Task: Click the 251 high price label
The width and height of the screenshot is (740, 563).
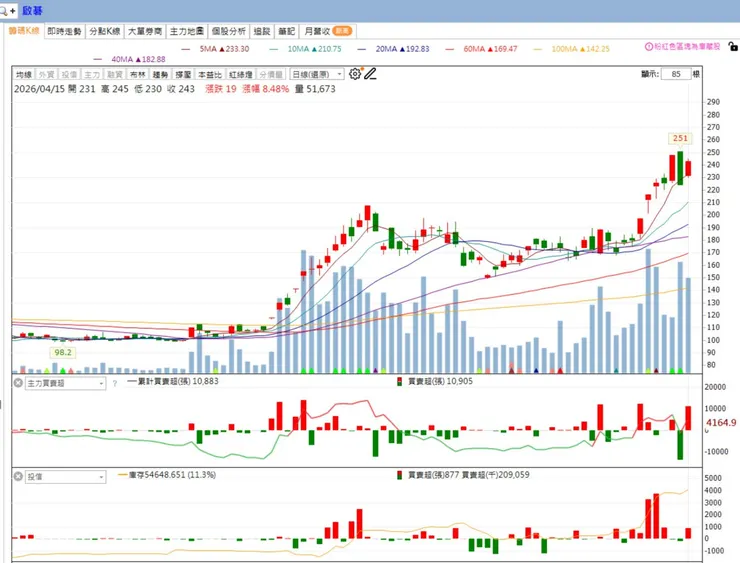Action: coord(680,138)
